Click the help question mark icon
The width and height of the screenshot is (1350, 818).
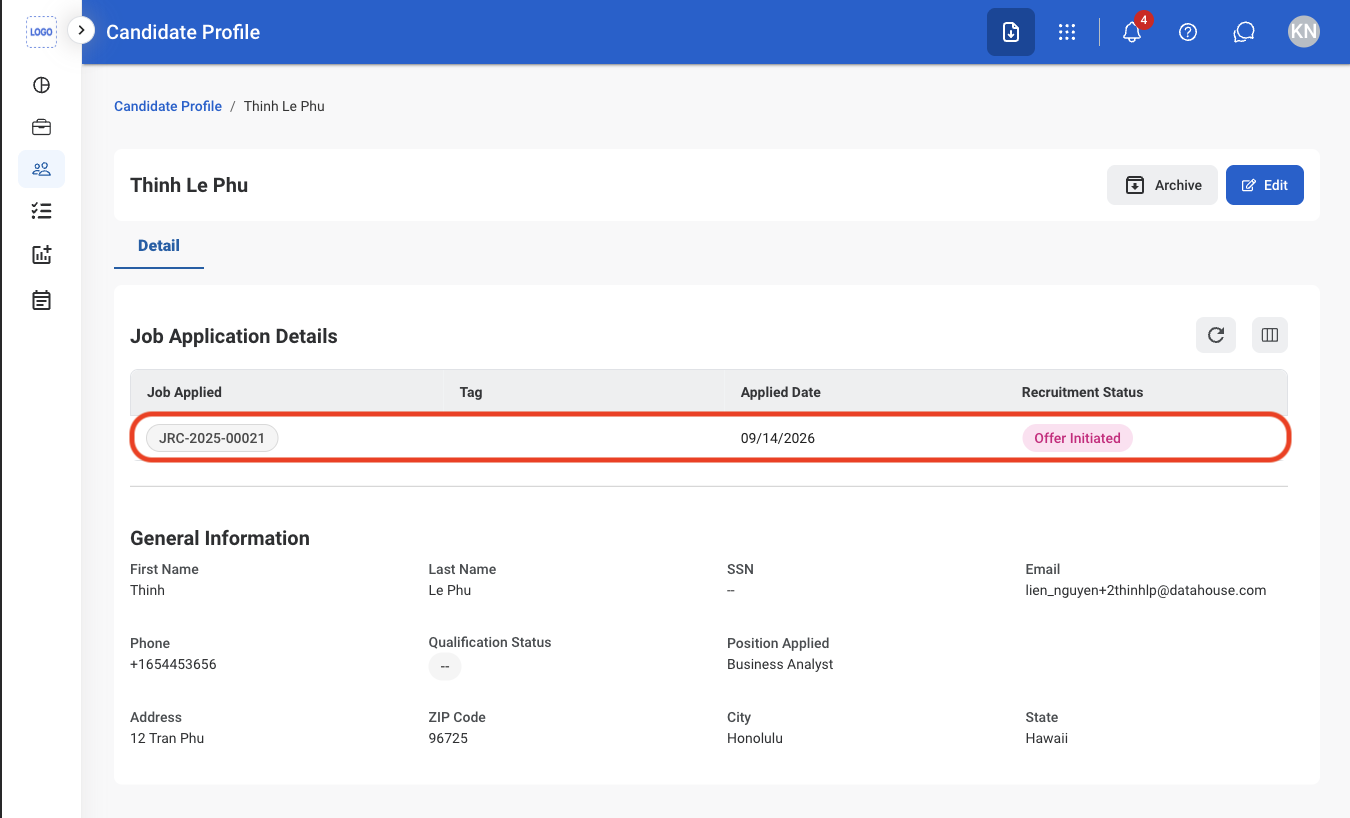(x=1188, y=32)
